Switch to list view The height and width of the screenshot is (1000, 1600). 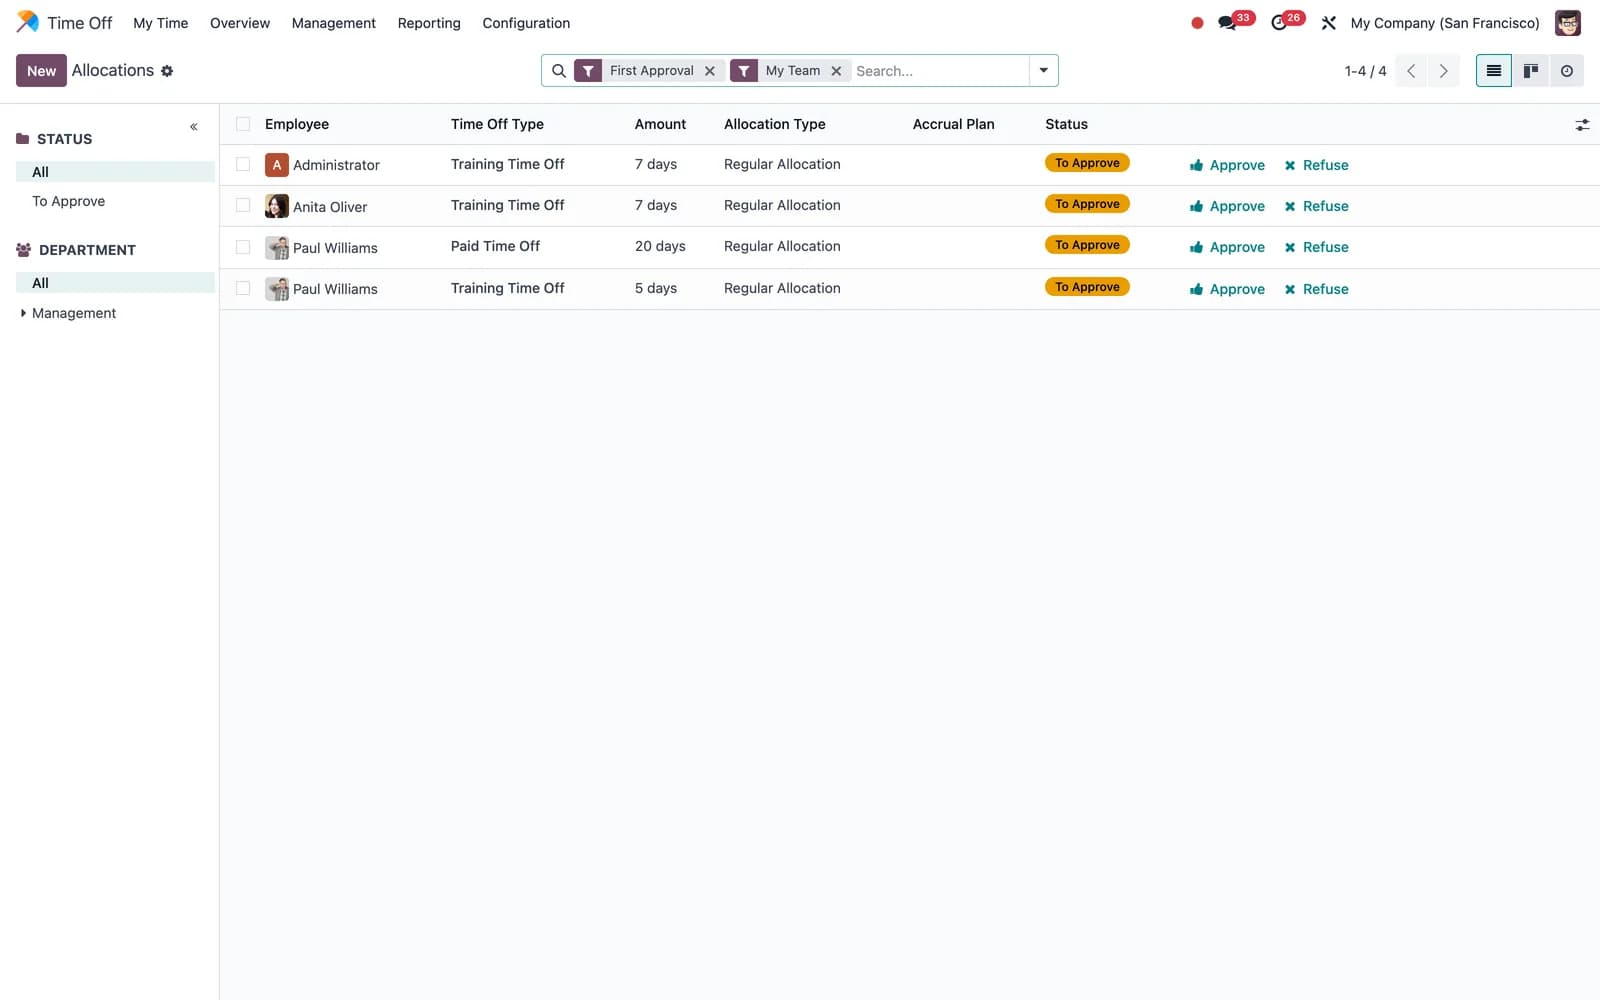pyautogui.click(x=1494, y=71)
